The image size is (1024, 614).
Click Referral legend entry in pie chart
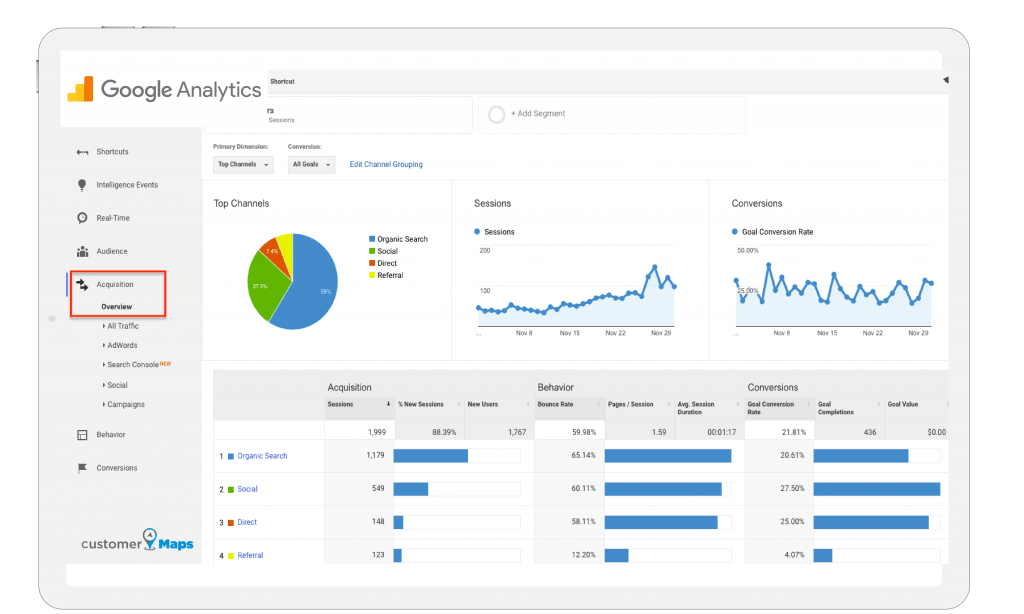click(x=386, y=276)
